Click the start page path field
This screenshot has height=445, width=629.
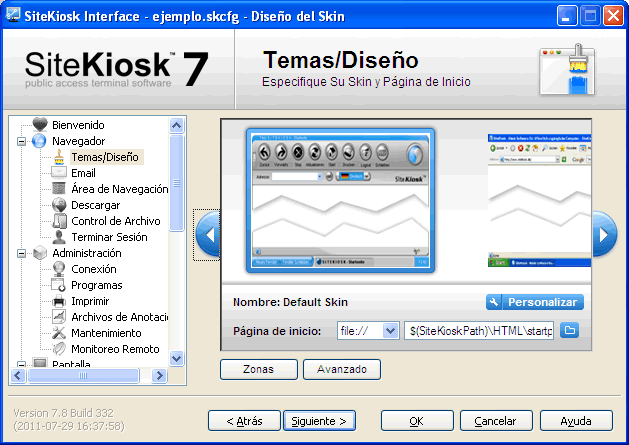(479, 331)
